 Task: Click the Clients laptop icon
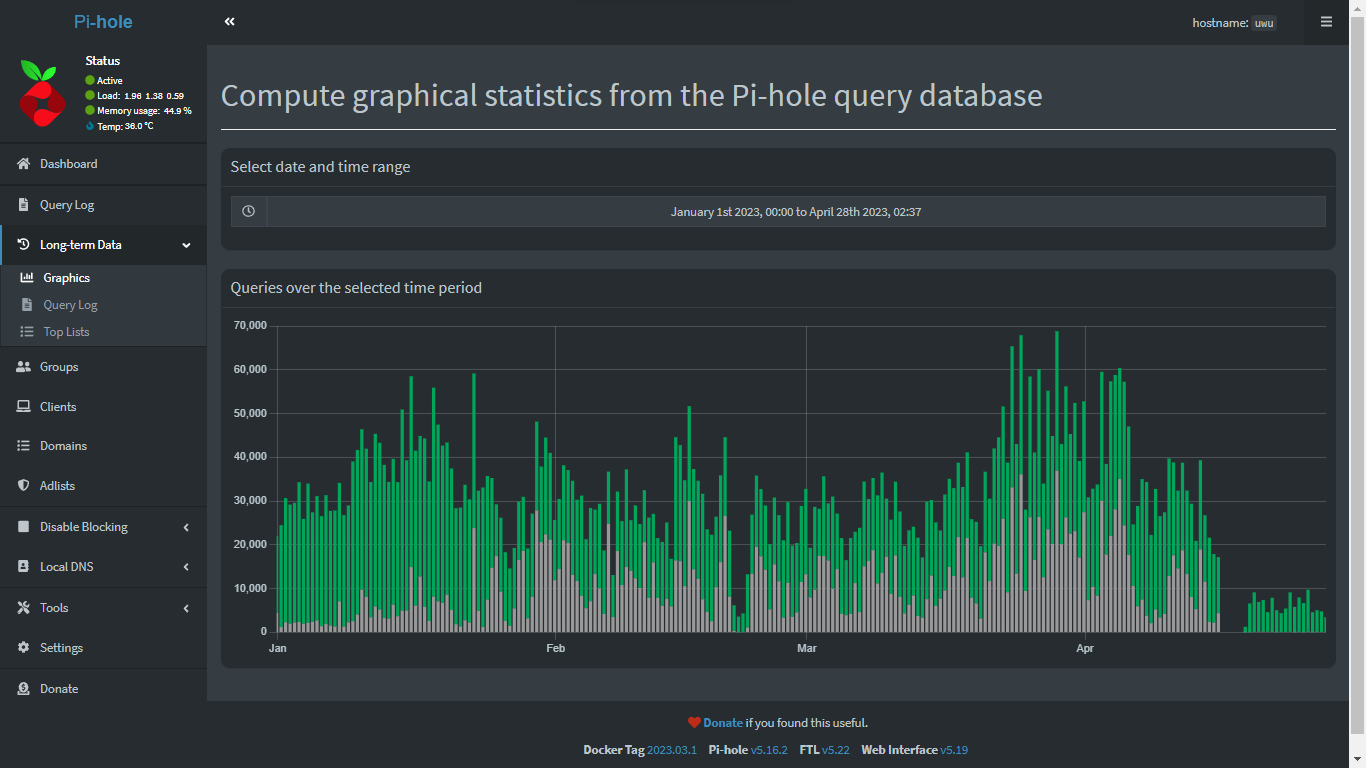point(24,407)
